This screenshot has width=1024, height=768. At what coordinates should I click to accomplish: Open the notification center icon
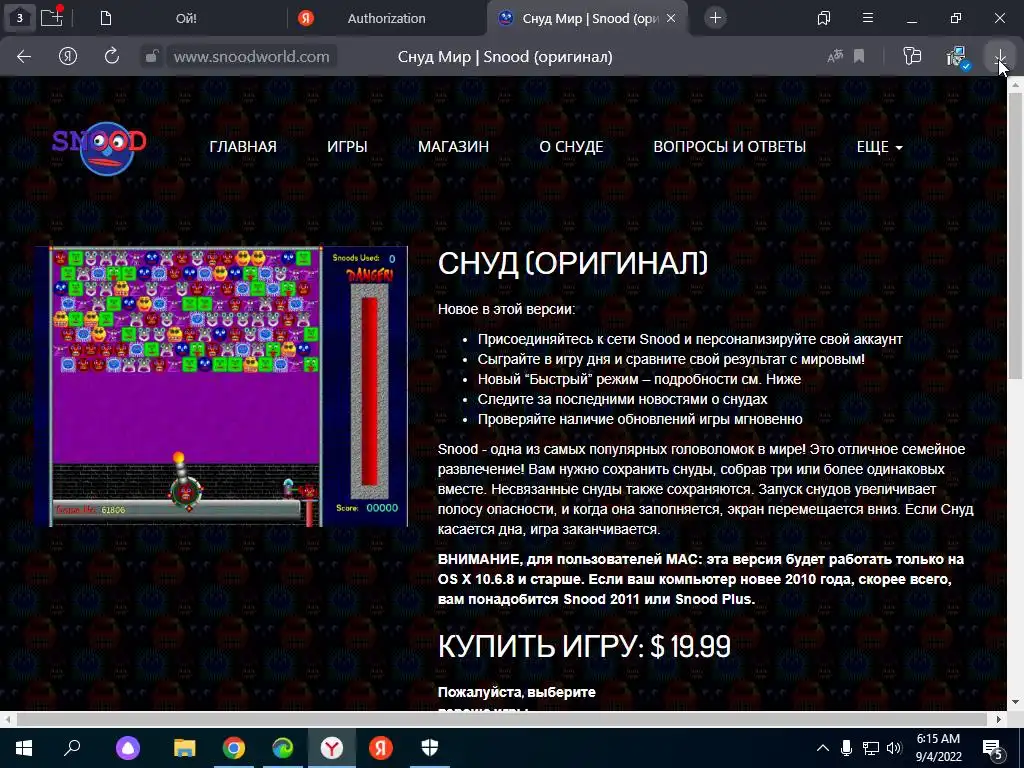click(994, 749)
